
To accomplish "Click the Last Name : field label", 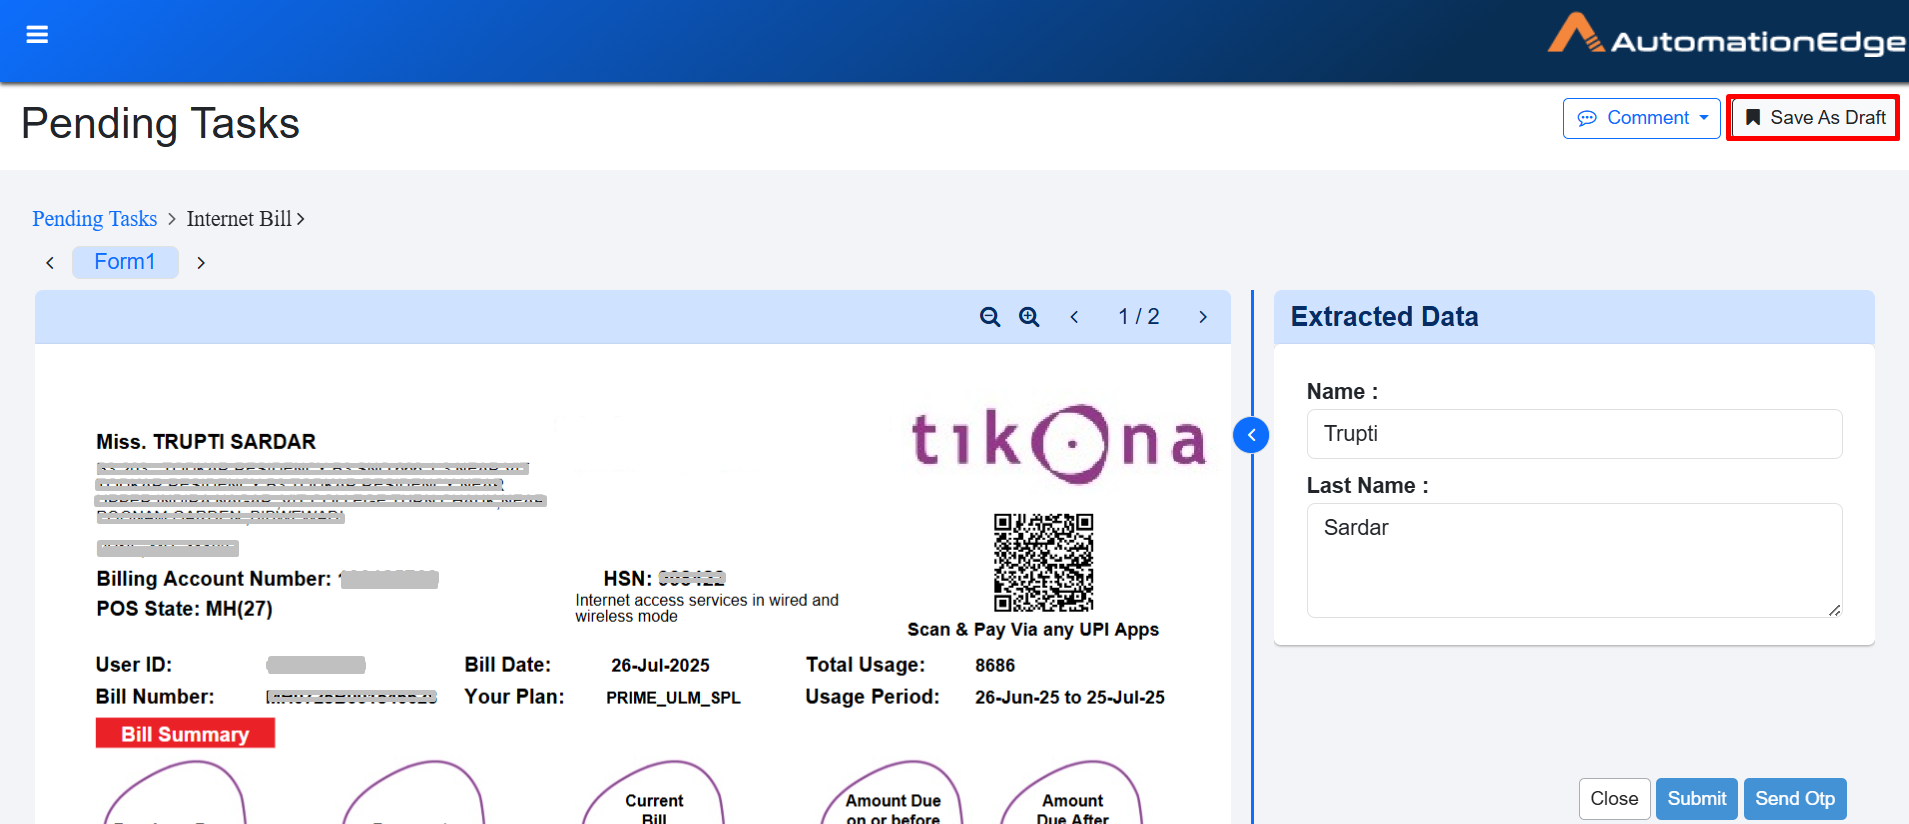I will click(1367, 486).
